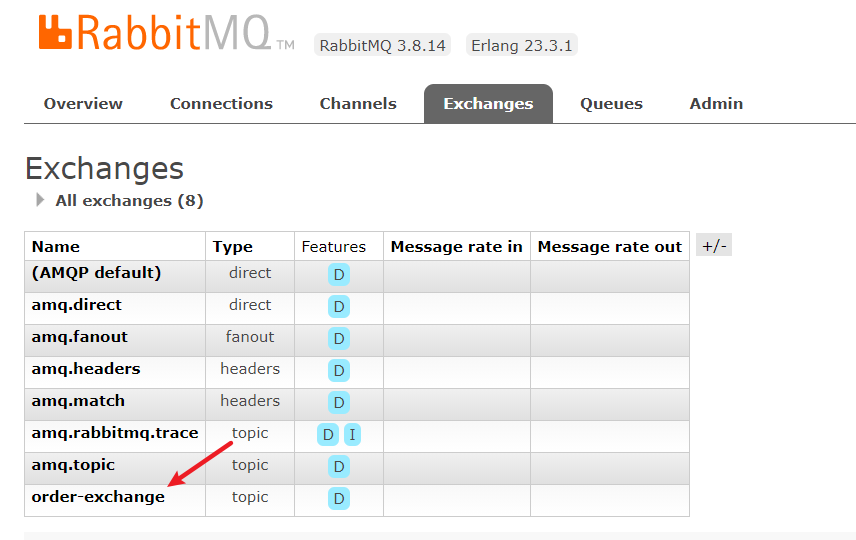Open the amq.headers exchange

click(86, 369)
